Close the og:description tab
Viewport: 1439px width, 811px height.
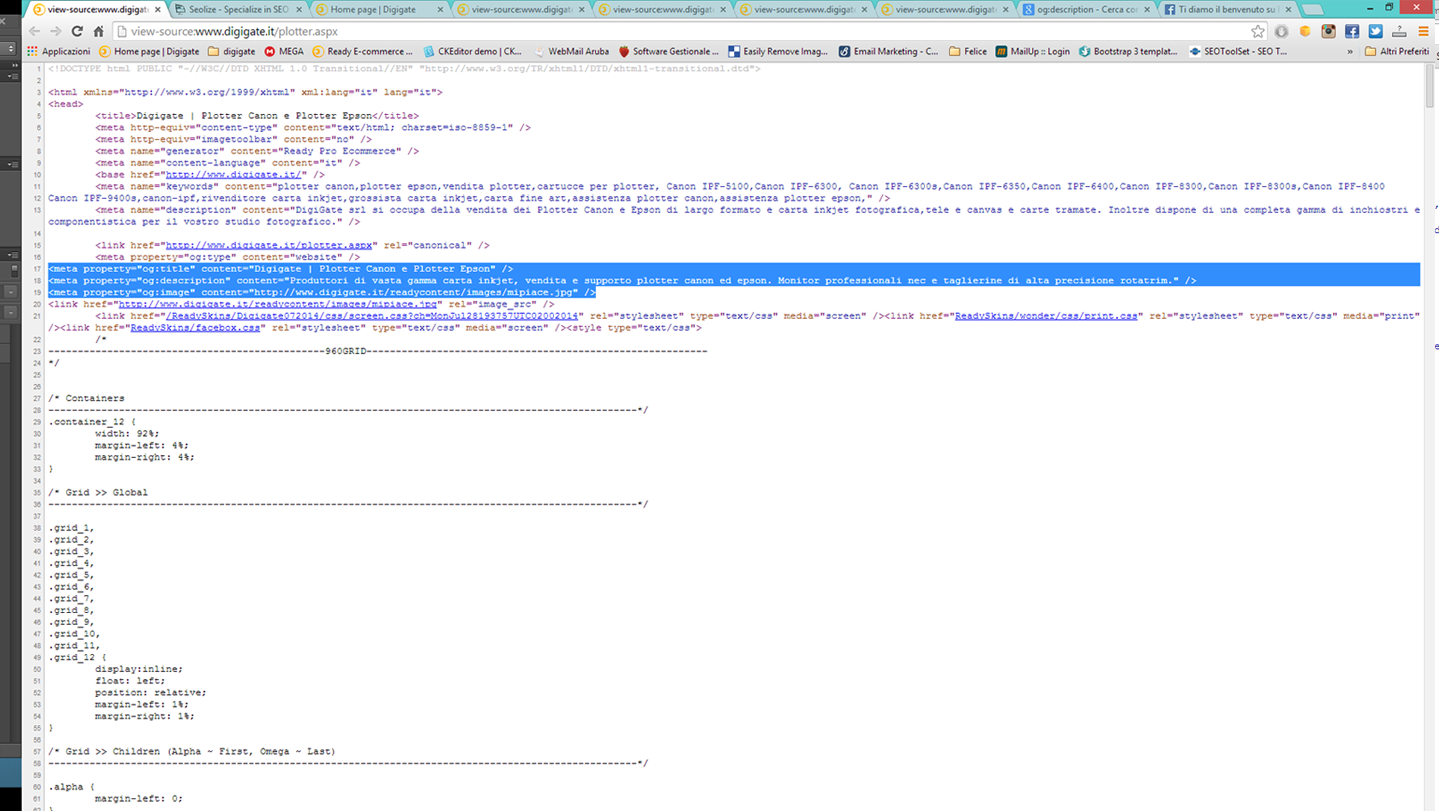(1147, 9)
